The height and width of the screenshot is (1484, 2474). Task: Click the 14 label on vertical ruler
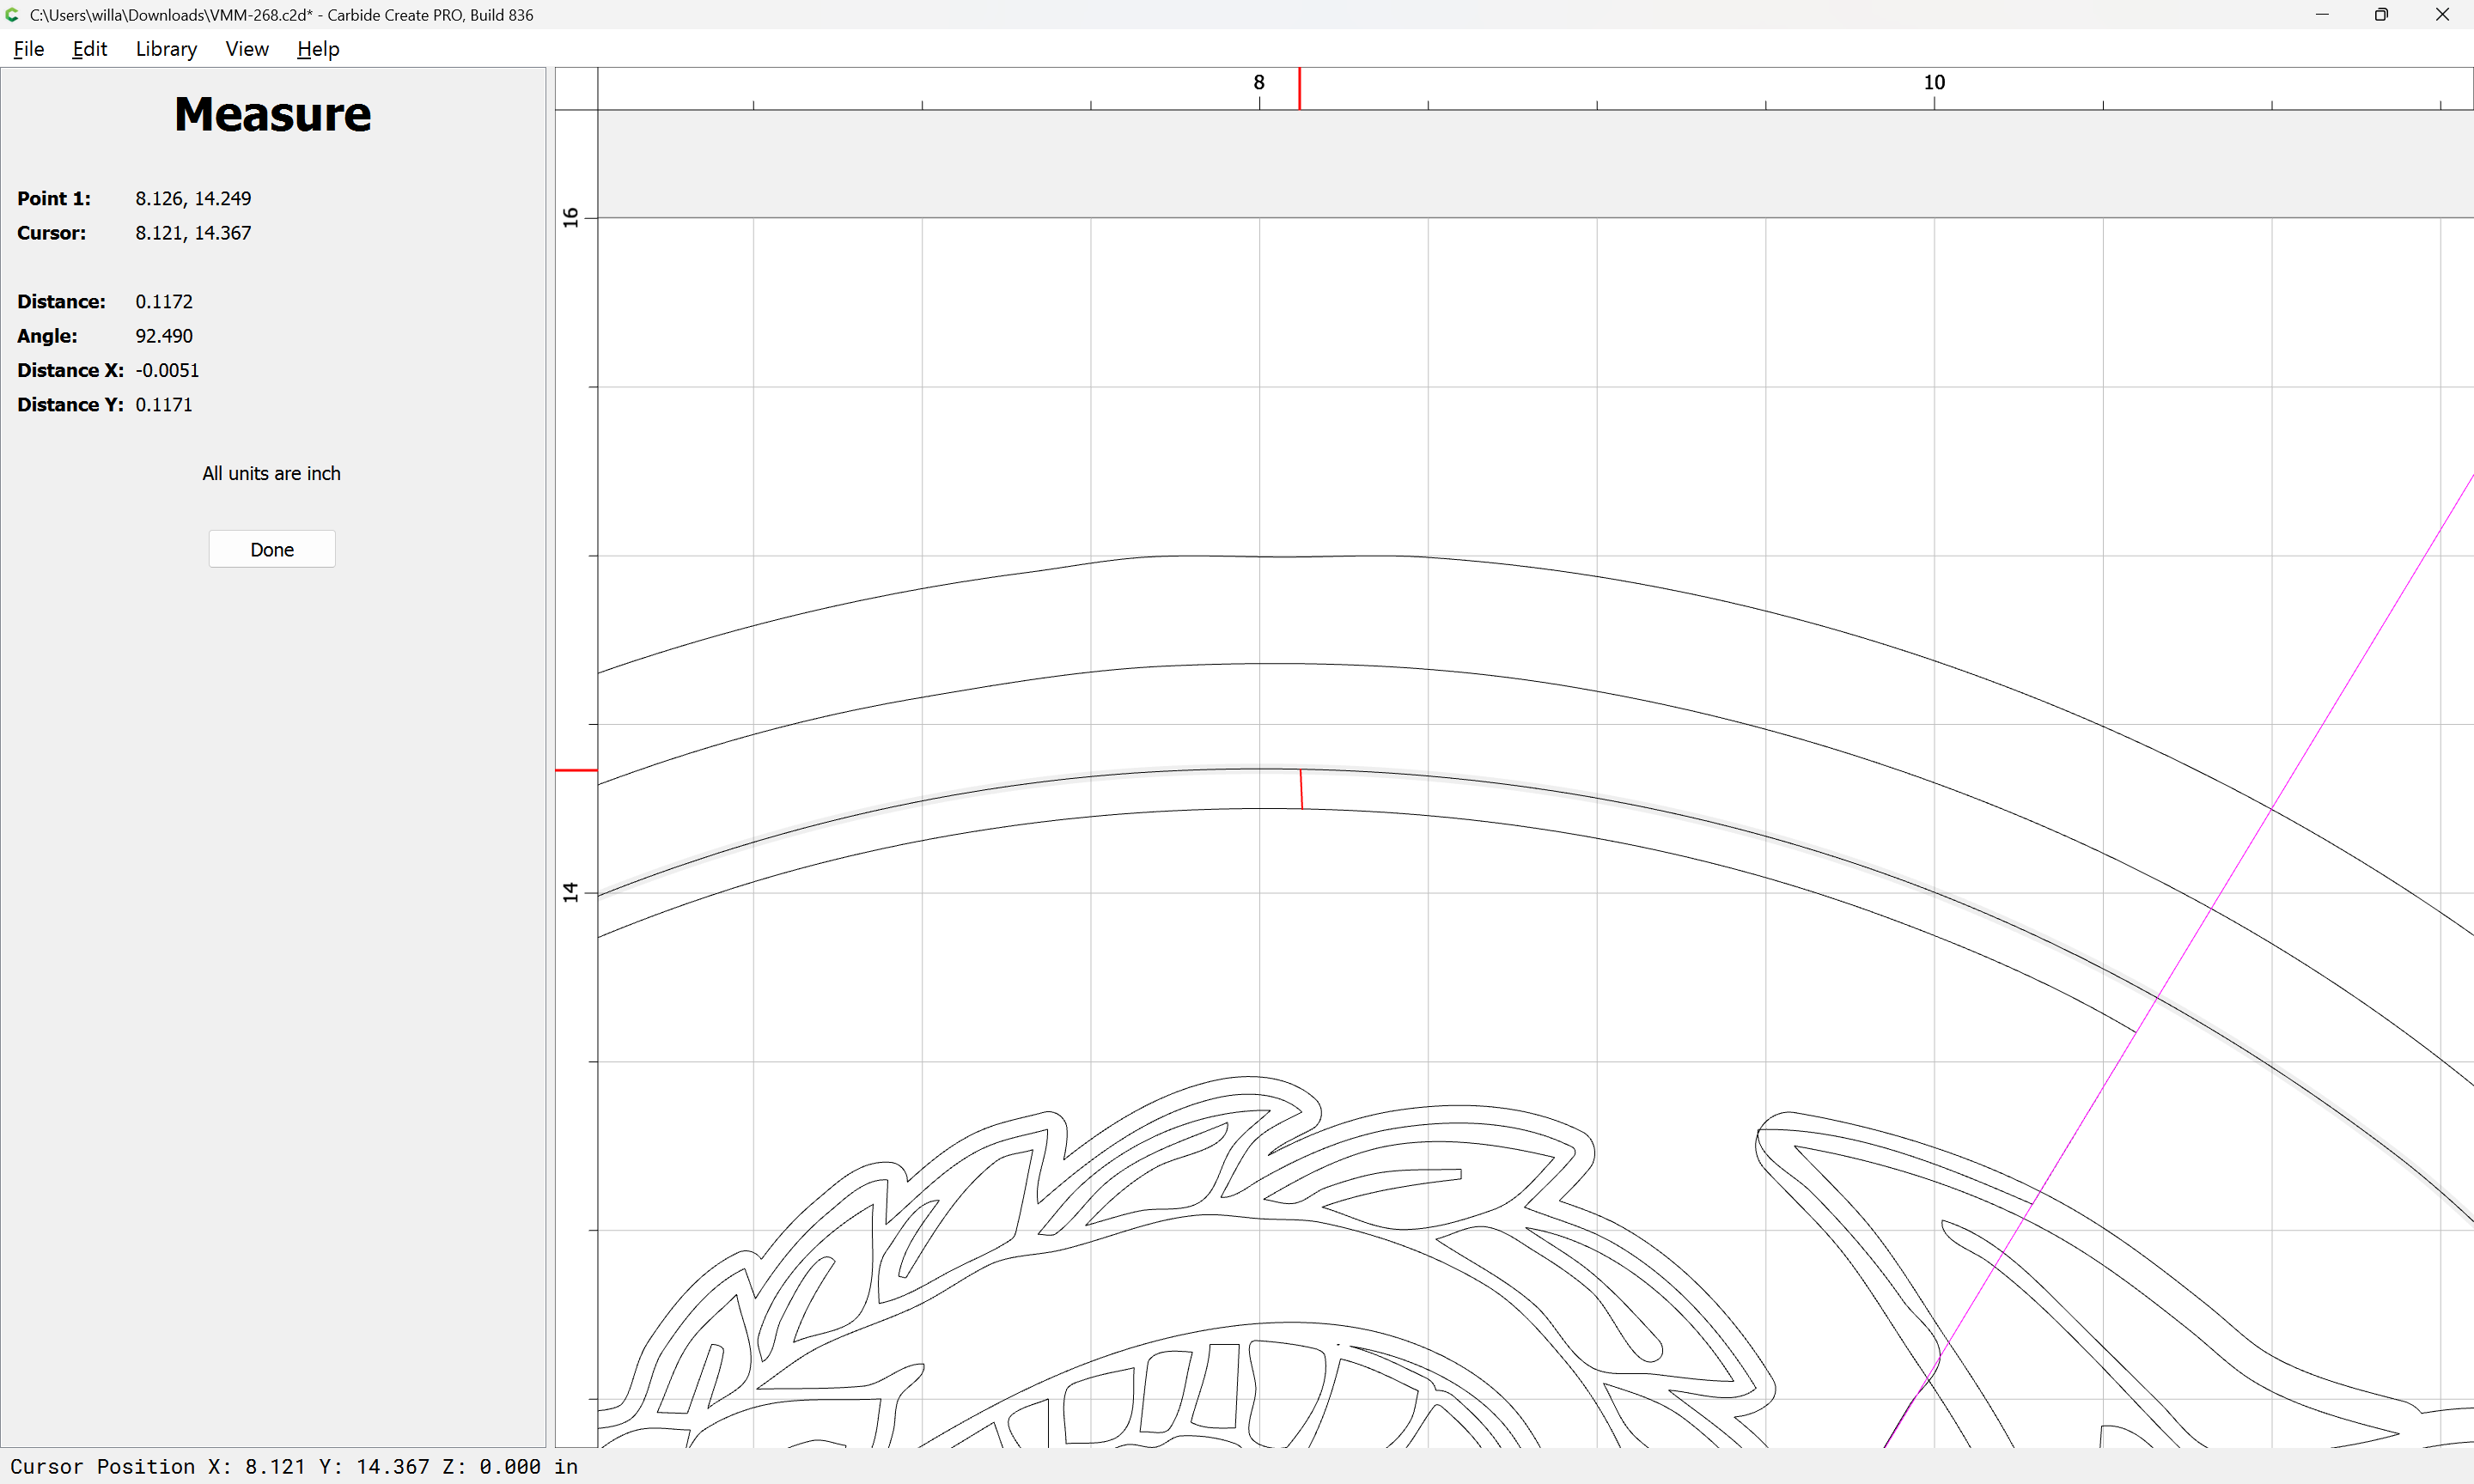(571, 891)
